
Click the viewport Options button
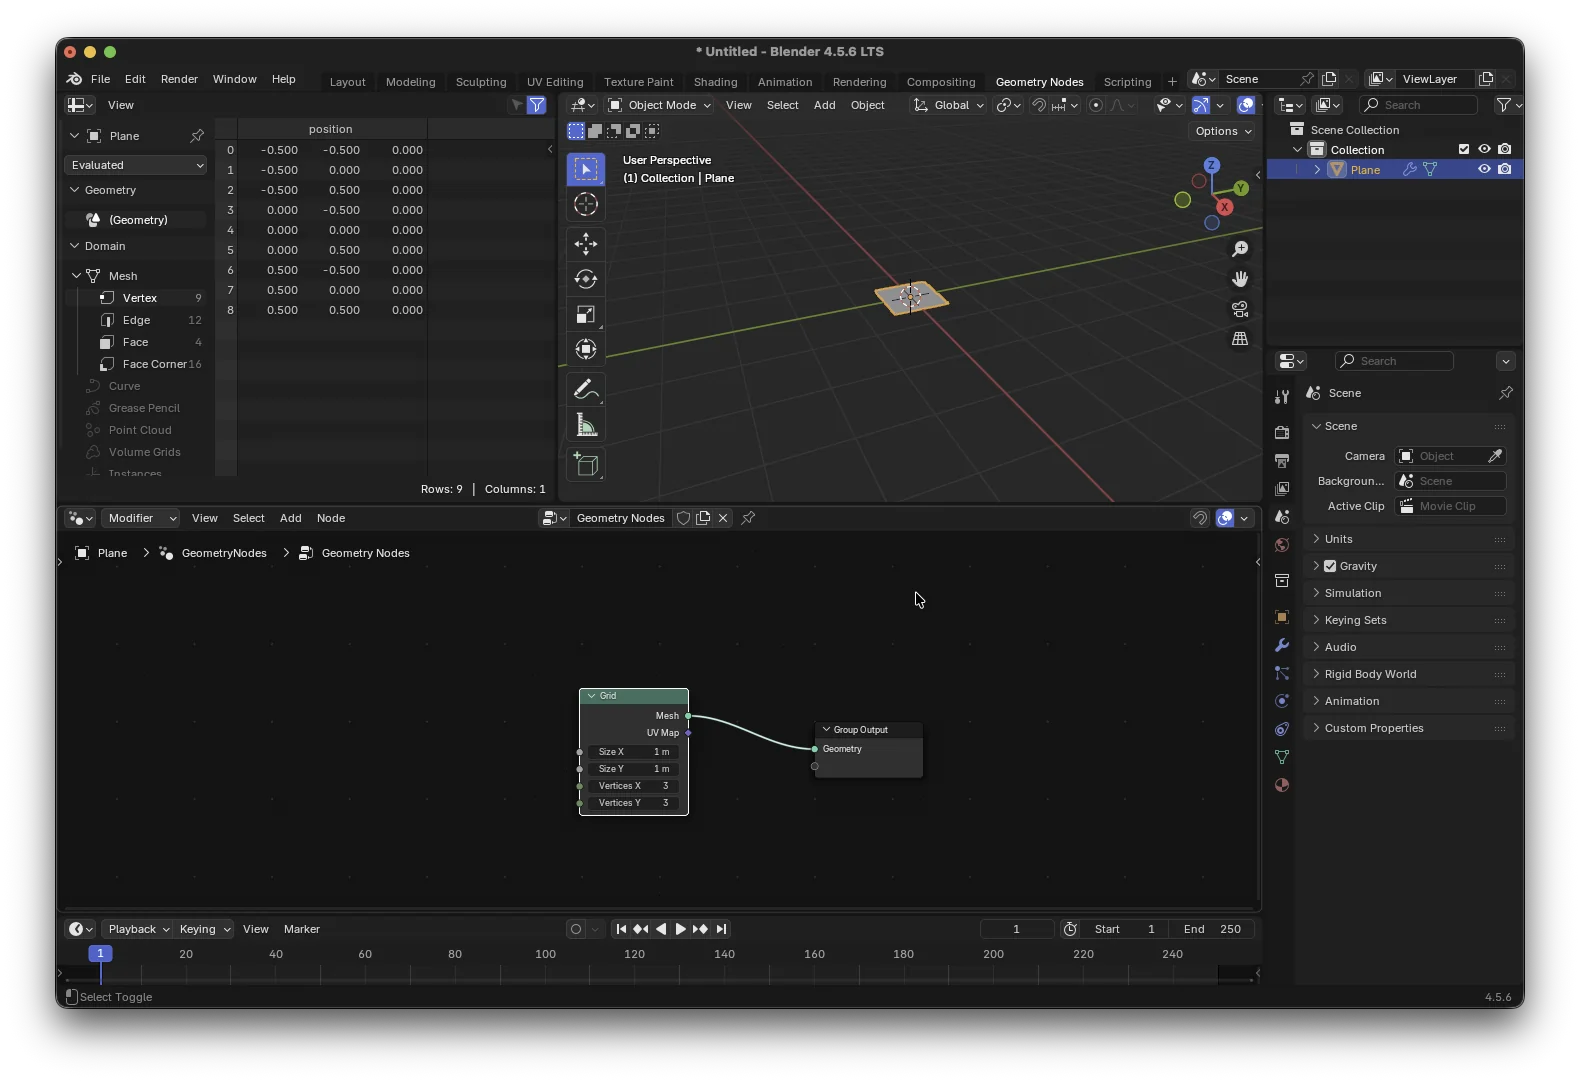1223,131
